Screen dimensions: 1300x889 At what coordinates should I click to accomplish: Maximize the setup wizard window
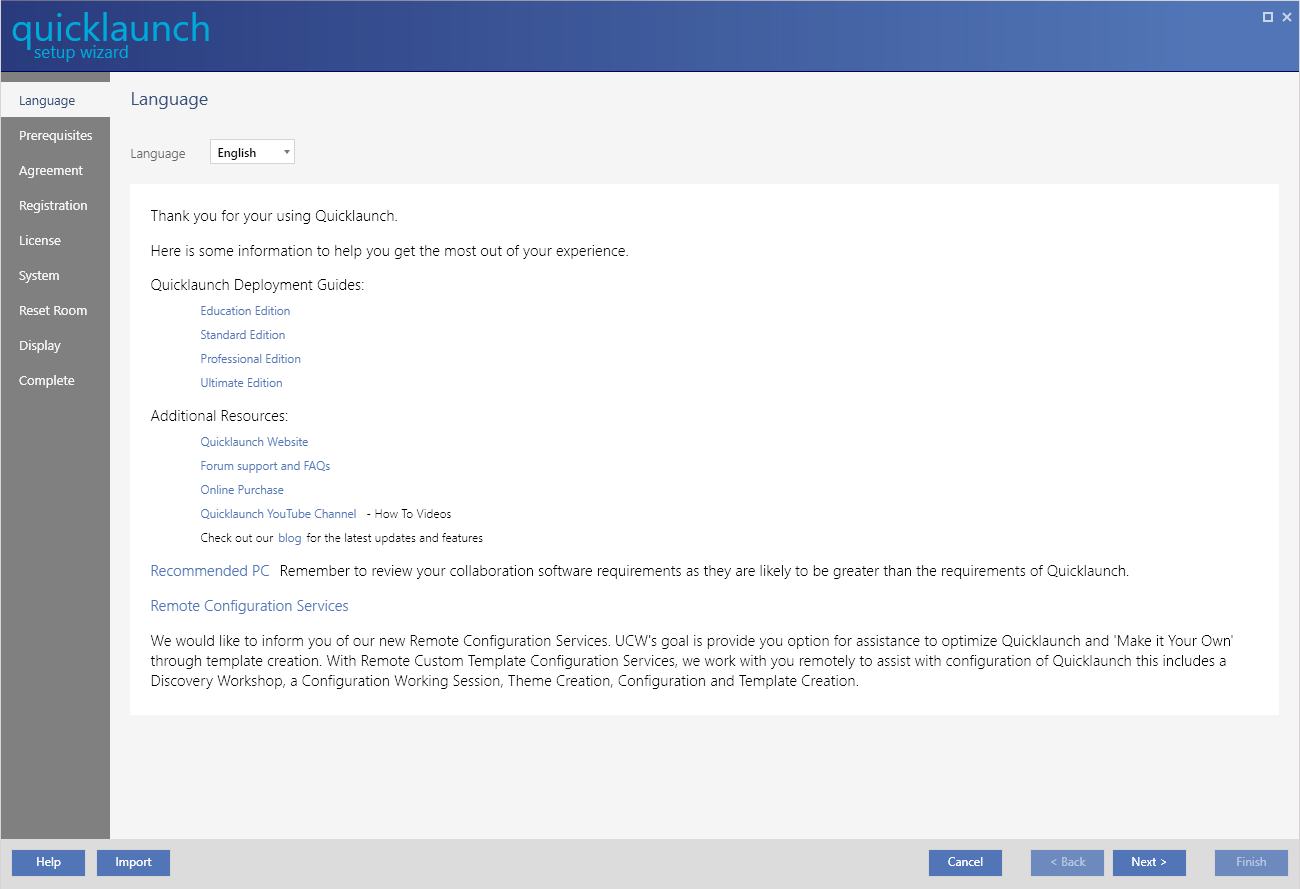[x=1268, y=17]
